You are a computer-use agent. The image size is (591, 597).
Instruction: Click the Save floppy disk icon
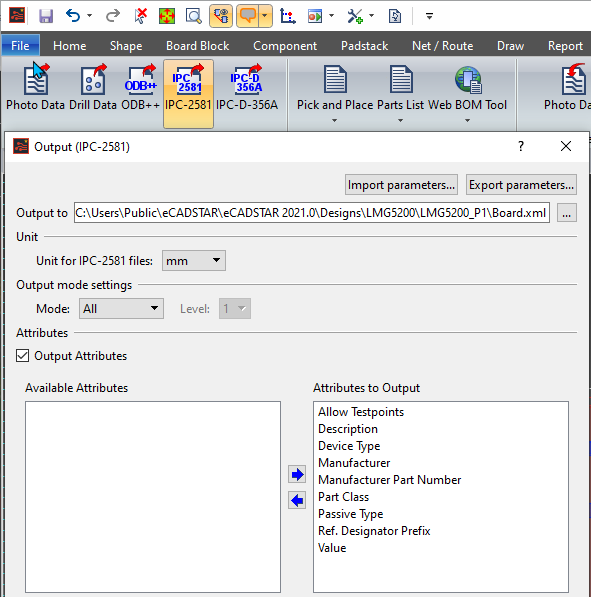point(46,16)
